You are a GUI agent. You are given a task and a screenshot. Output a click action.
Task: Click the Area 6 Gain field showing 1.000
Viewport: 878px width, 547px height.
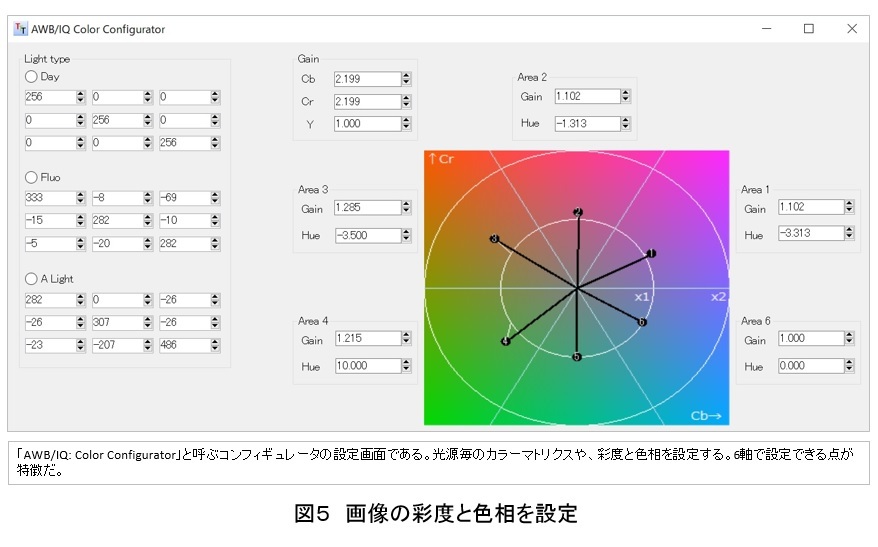coord(810,339)
